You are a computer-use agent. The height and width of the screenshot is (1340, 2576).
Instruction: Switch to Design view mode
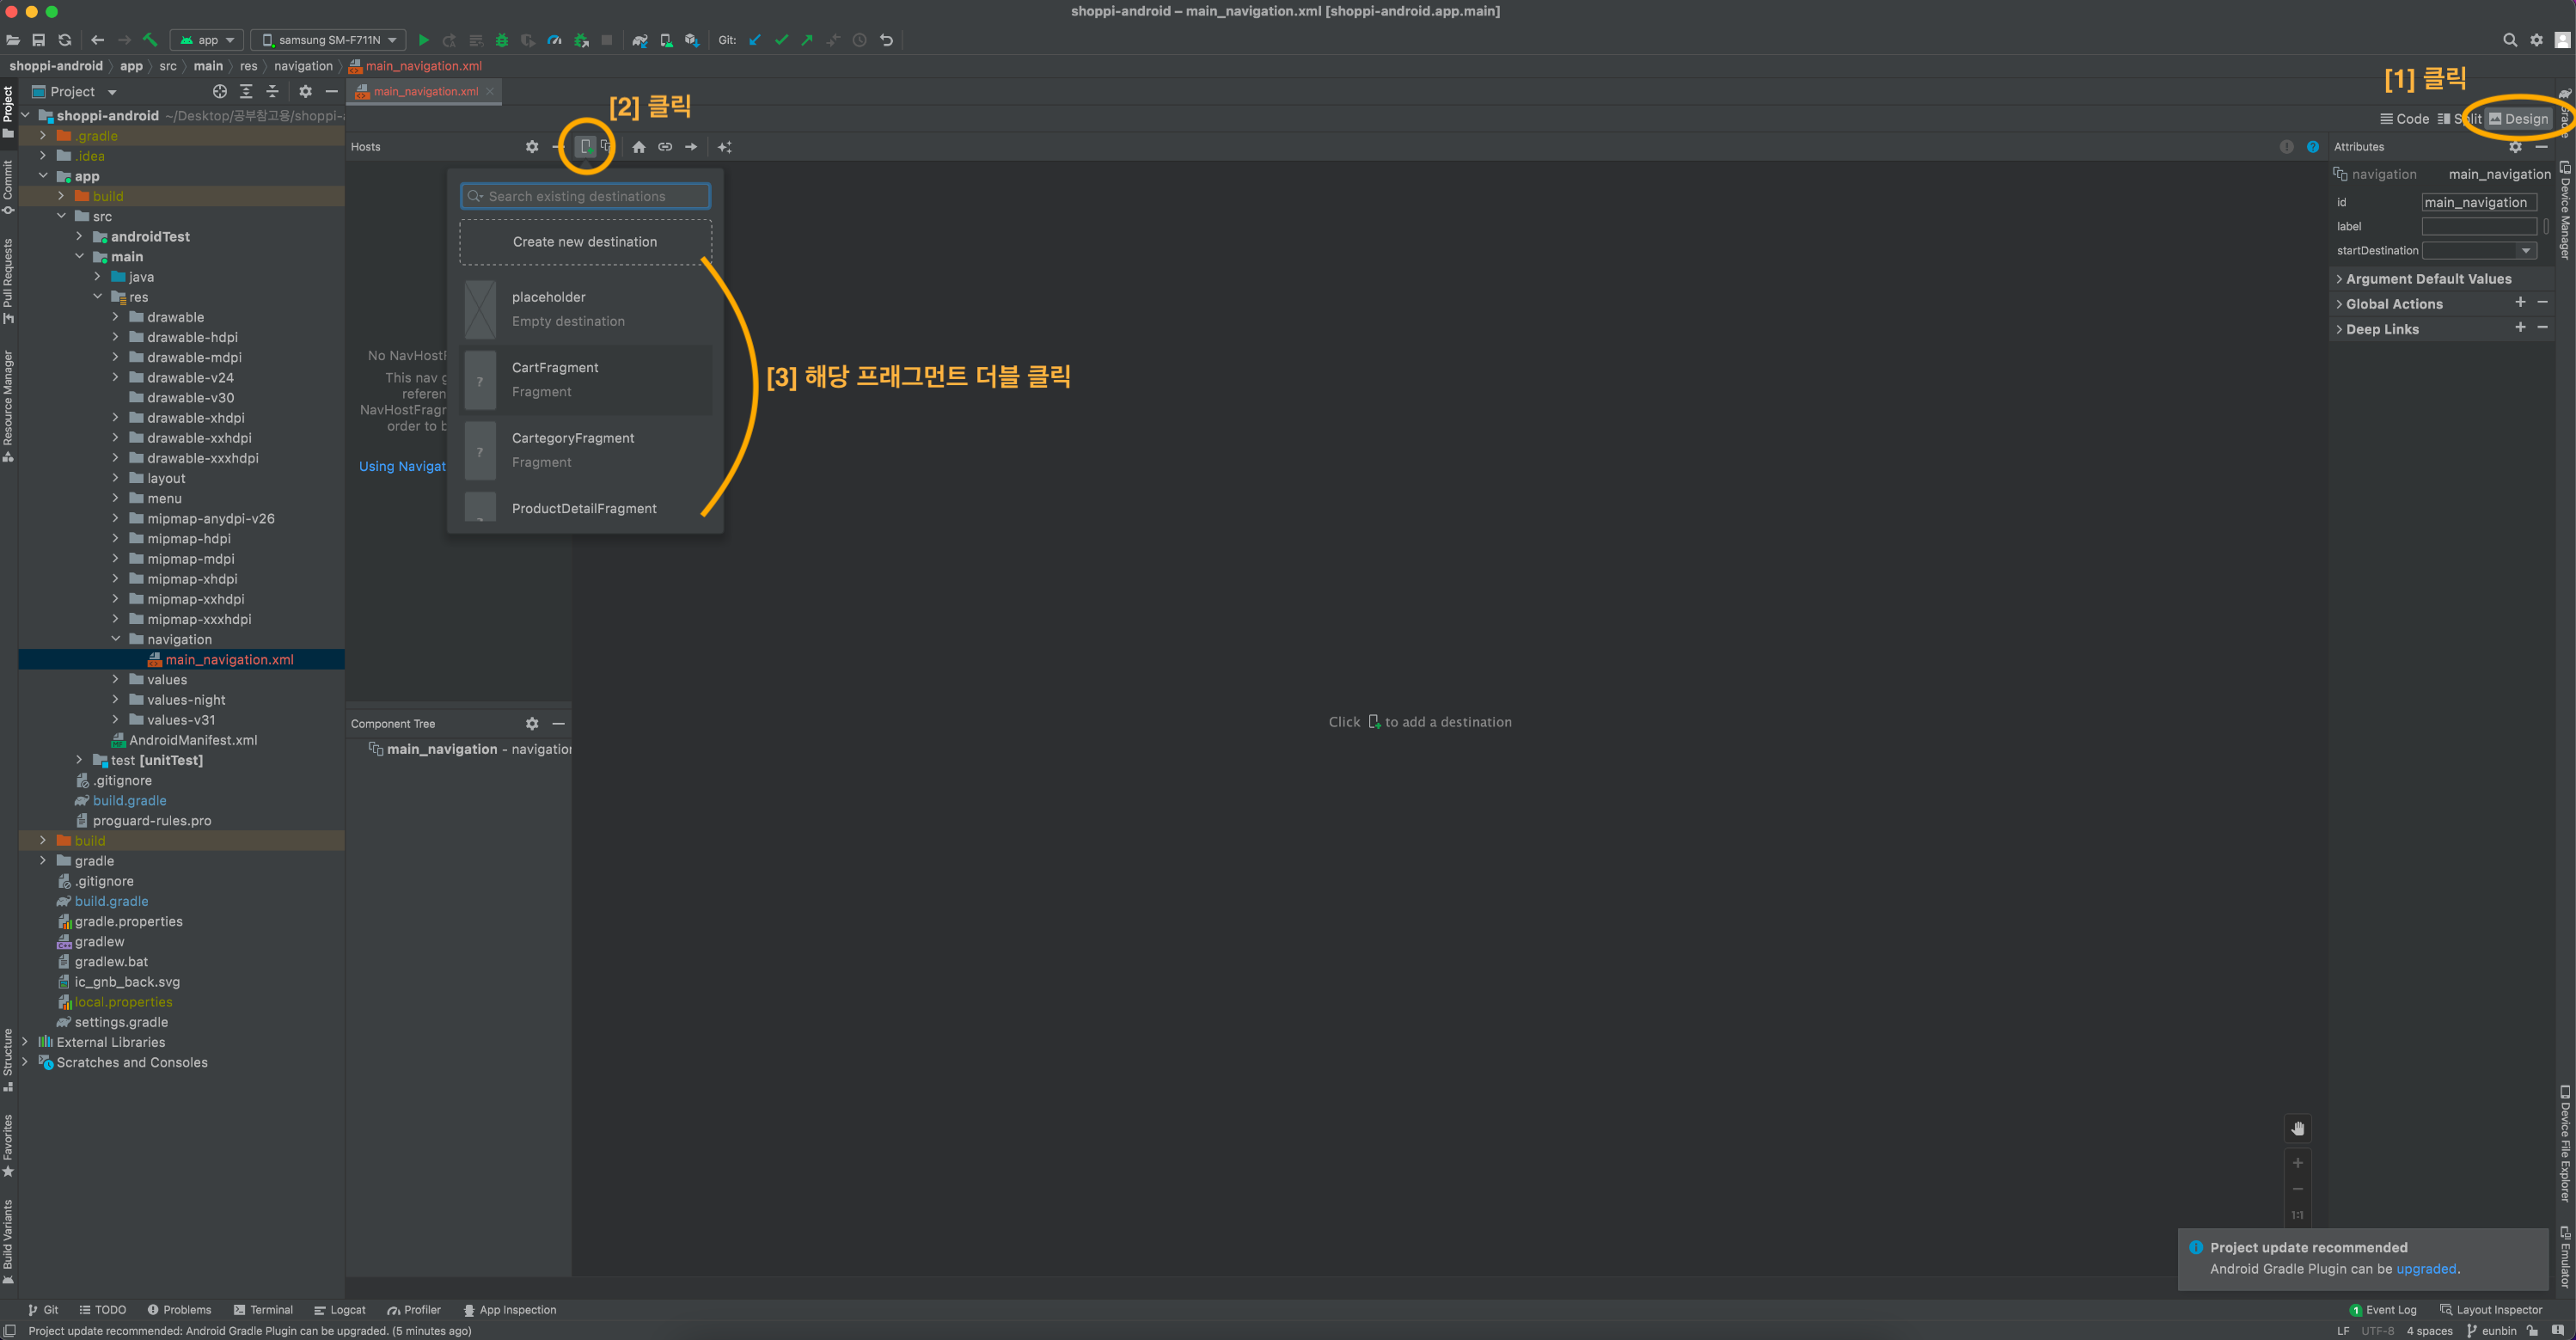coord(2518,119)
